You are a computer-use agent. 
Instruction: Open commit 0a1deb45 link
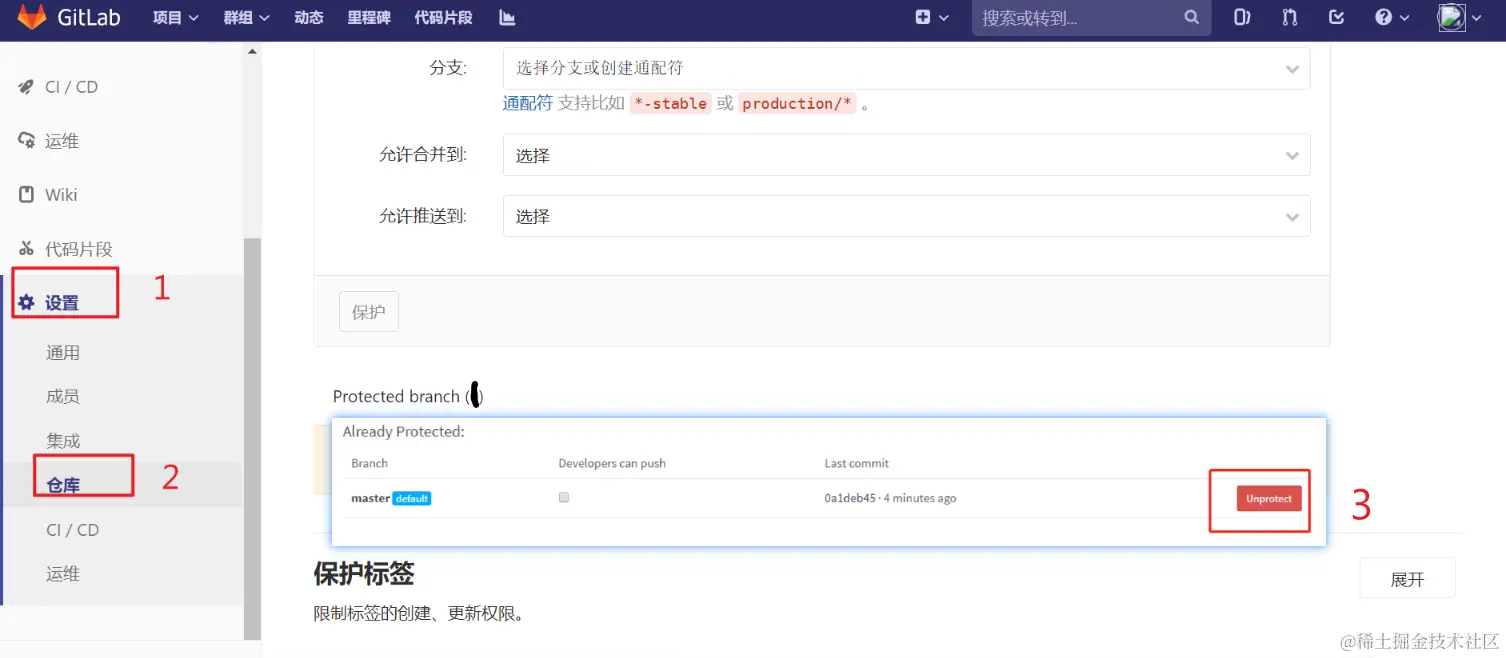click(x=850, y=498)
